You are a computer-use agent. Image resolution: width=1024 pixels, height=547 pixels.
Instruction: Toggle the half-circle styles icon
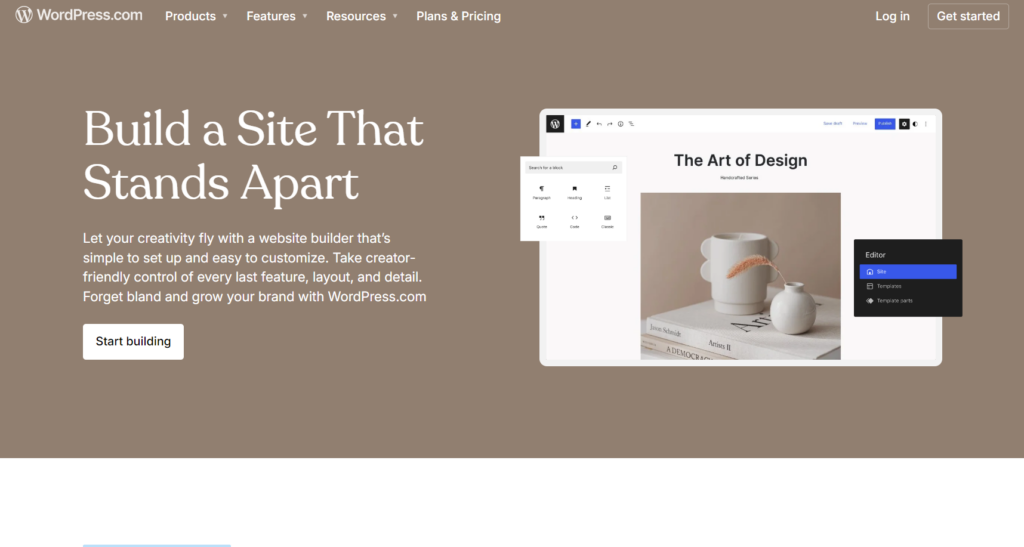915,123
